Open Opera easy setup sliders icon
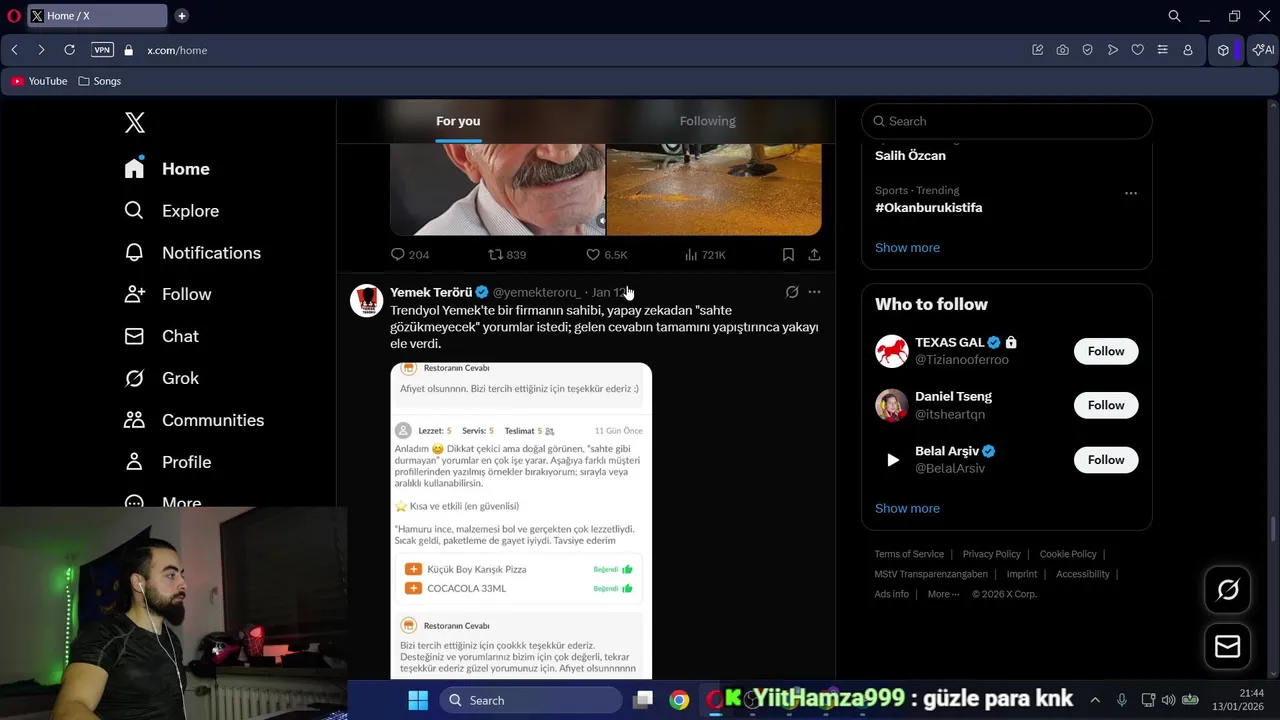Viewport: 1280px width, 720px height. click(1162, 50)
